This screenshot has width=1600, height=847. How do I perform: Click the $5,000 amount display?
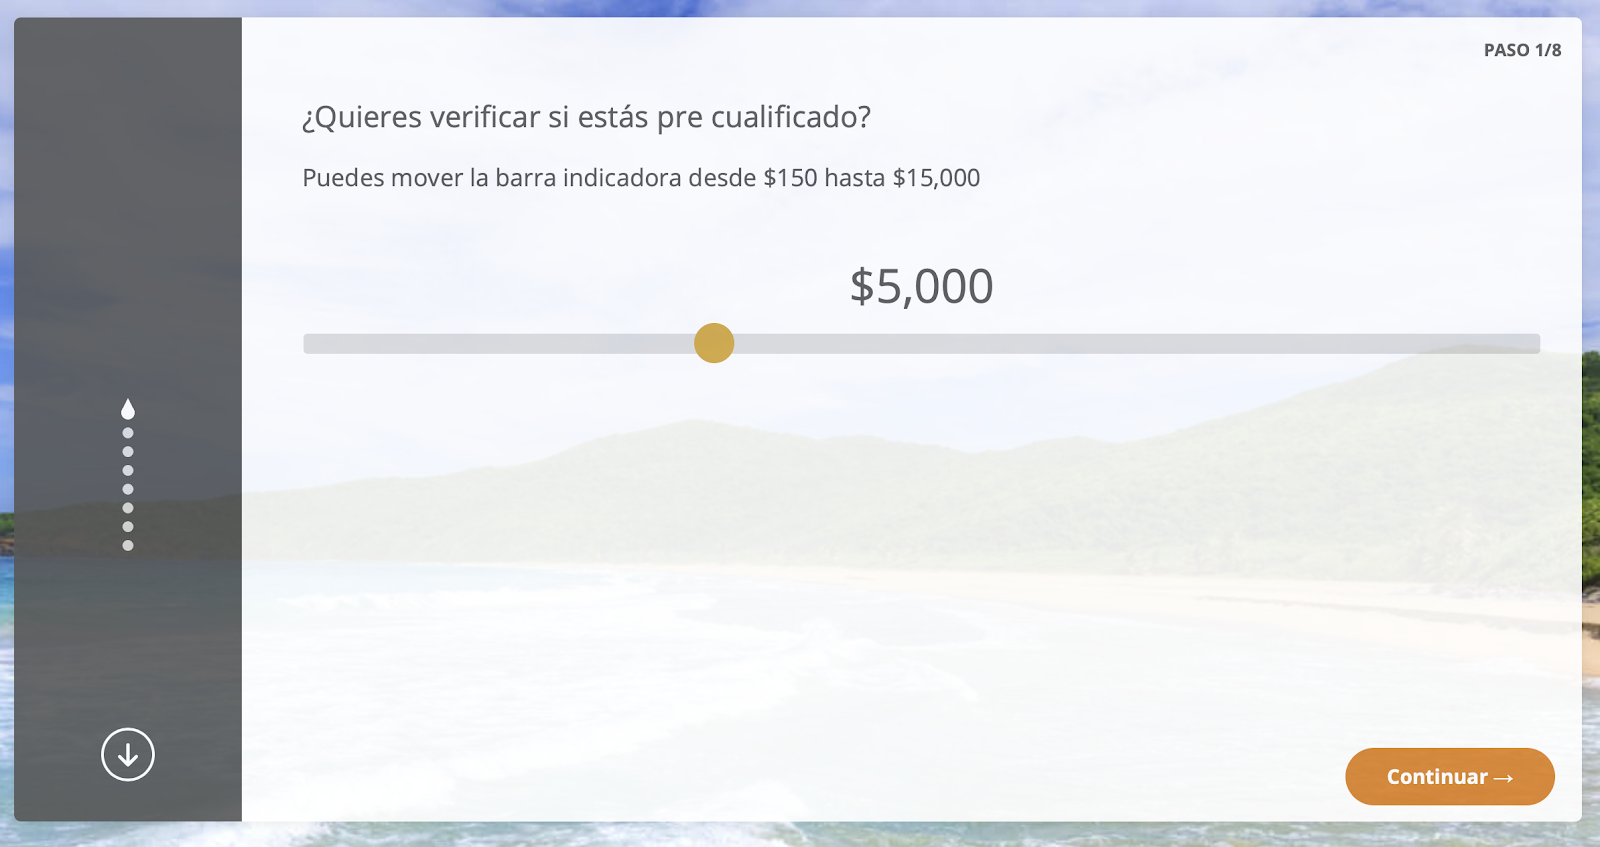pos(921,287)
